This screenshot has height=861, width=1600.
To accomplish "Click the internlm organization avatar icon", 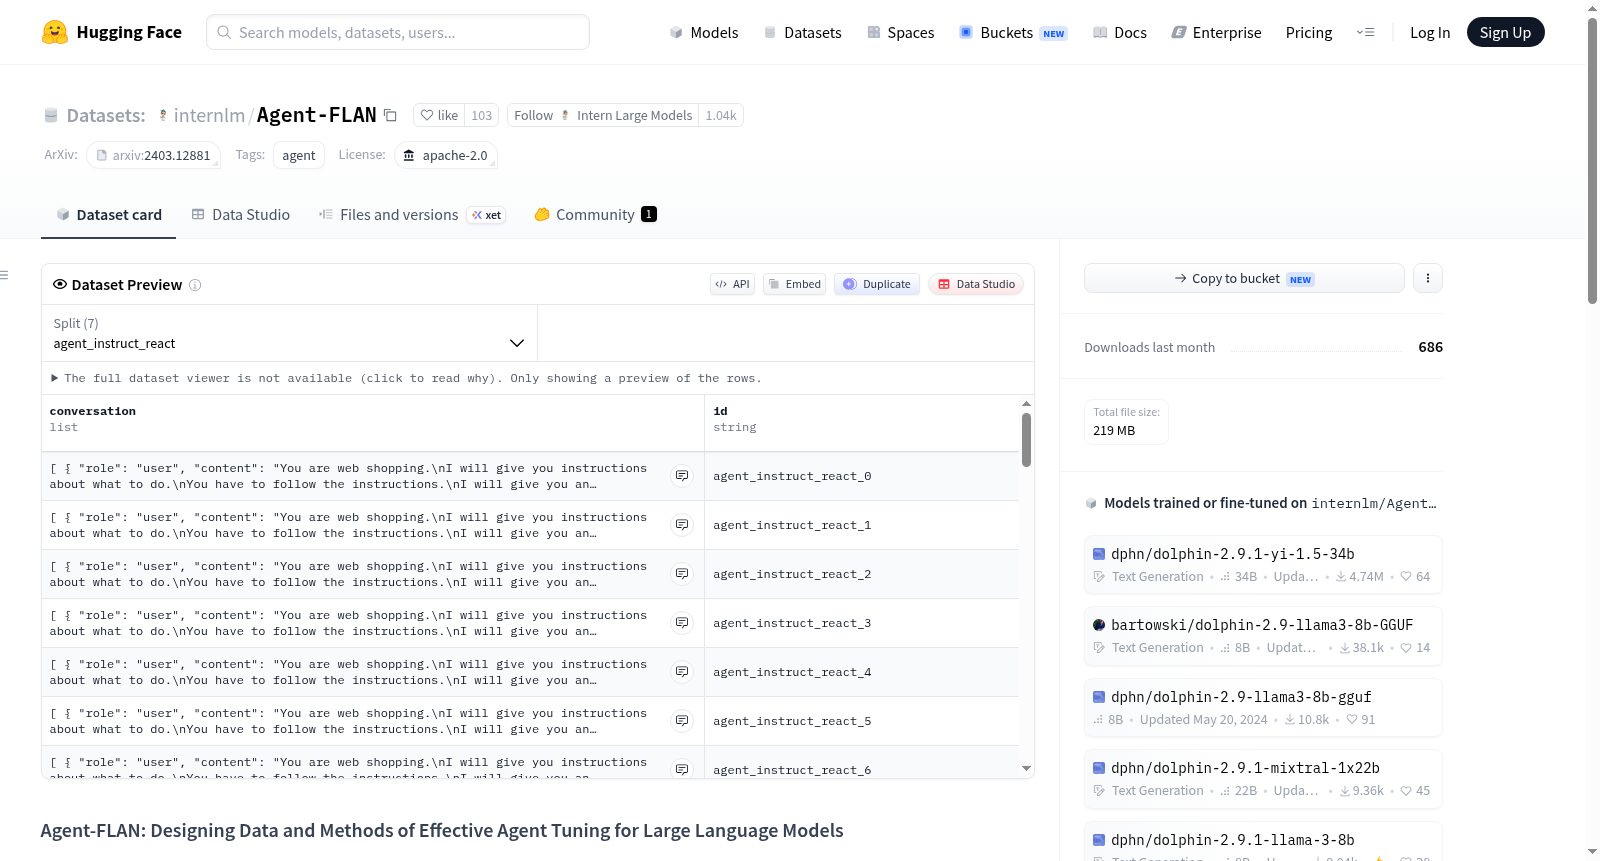I will 163,116.
